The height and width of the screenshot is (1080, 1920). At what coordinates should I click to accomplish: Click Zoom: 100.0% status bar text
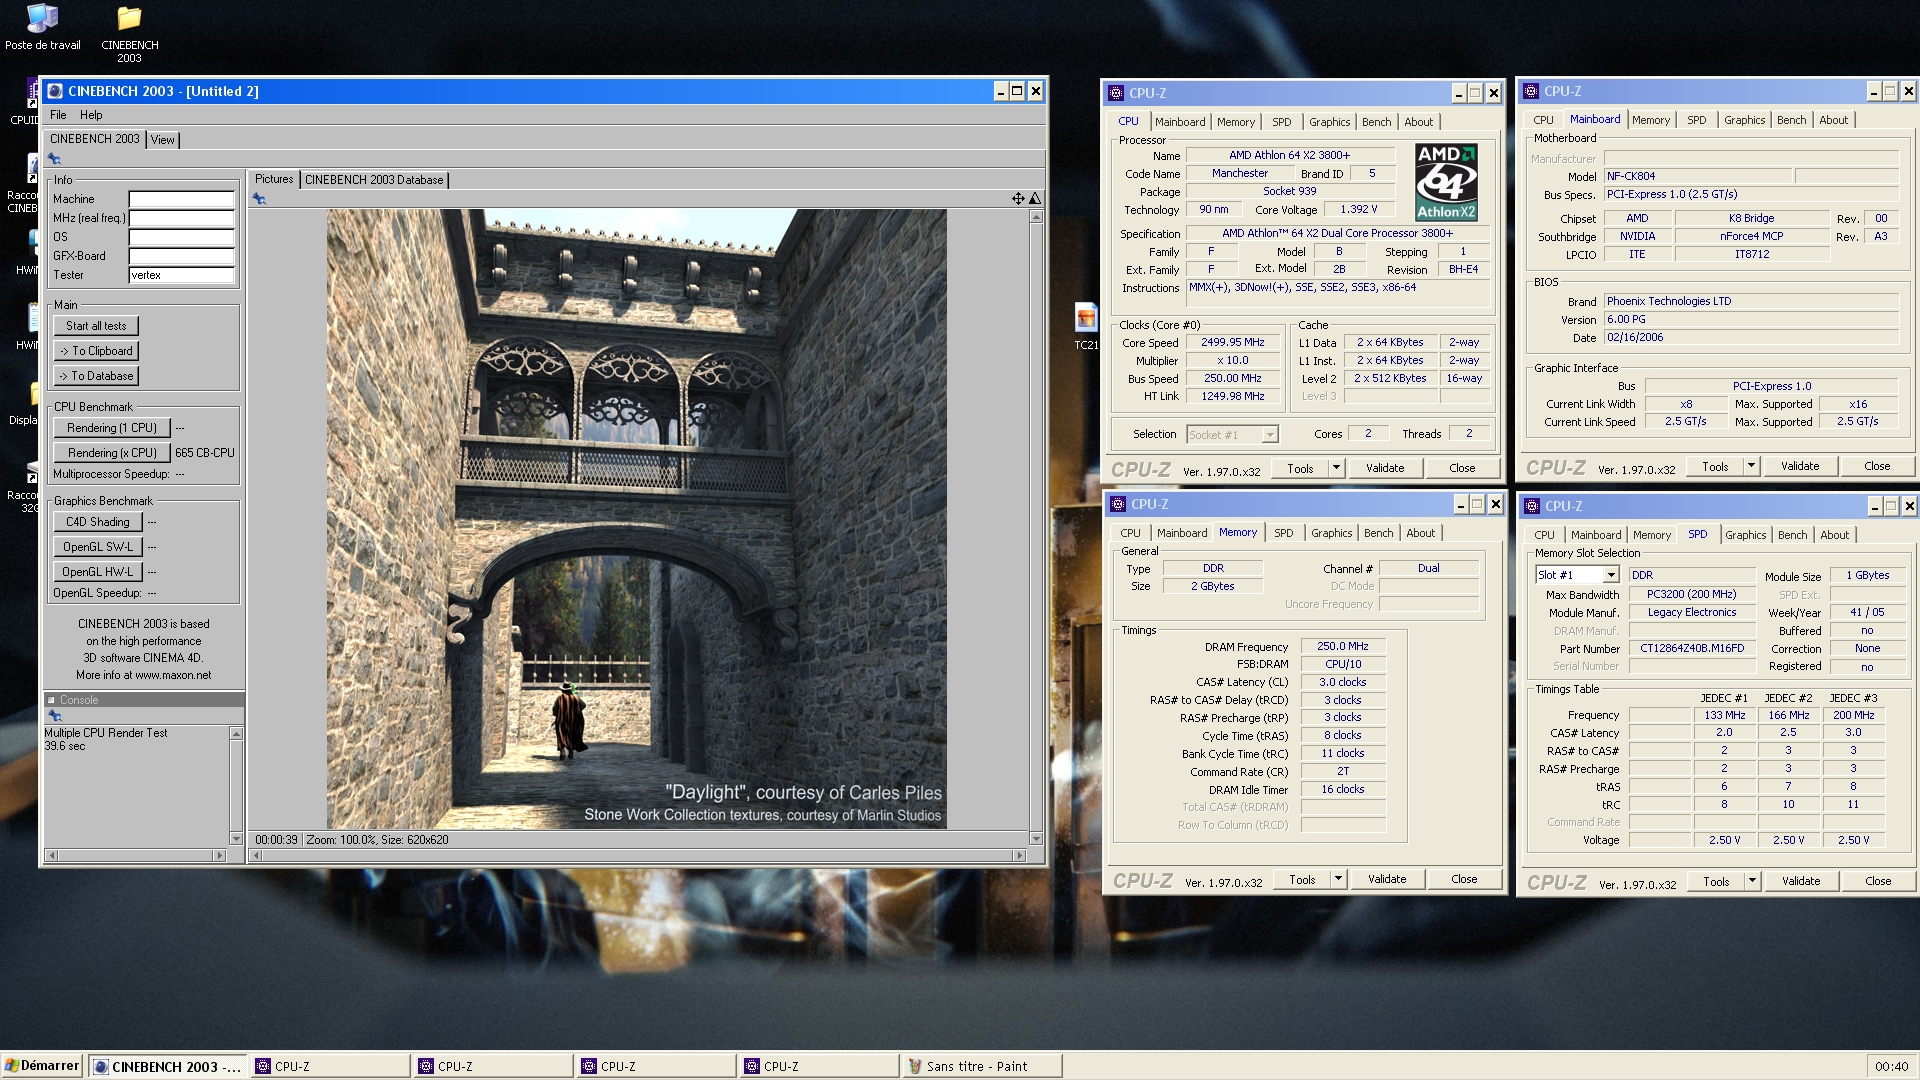340,840
